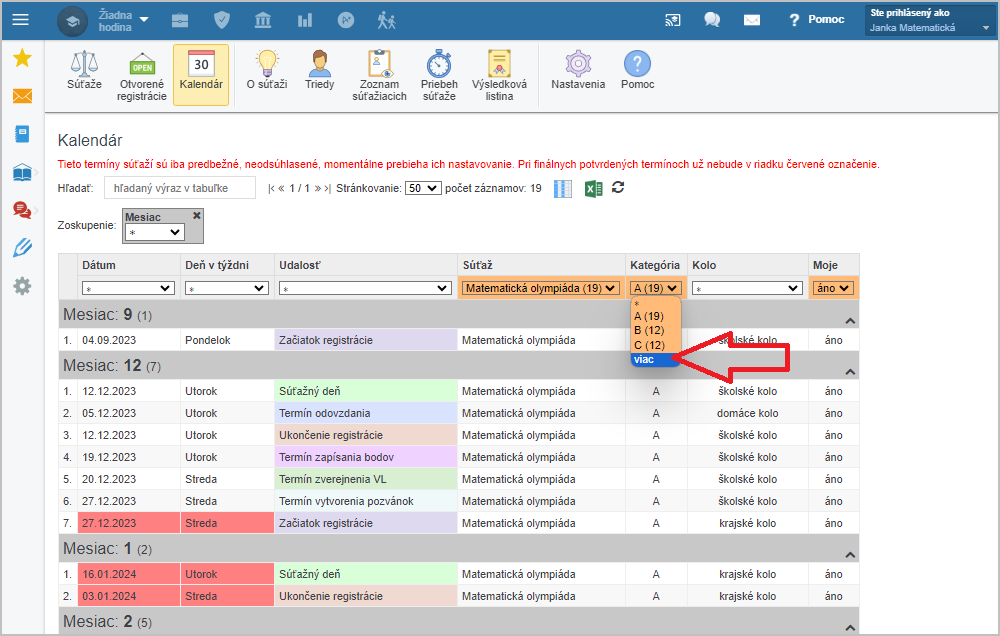
Task: Open the envelope messages icon in top bar
Action: coord(752,20)
